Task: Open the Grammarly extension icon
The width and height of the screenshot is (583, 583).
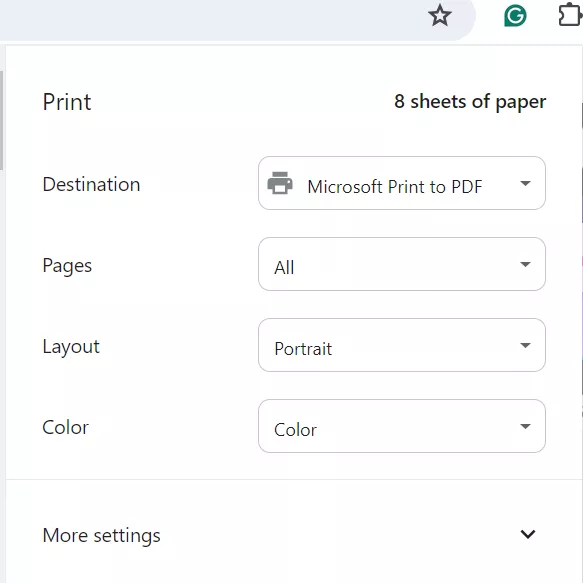Action: (x=515, y=16)
